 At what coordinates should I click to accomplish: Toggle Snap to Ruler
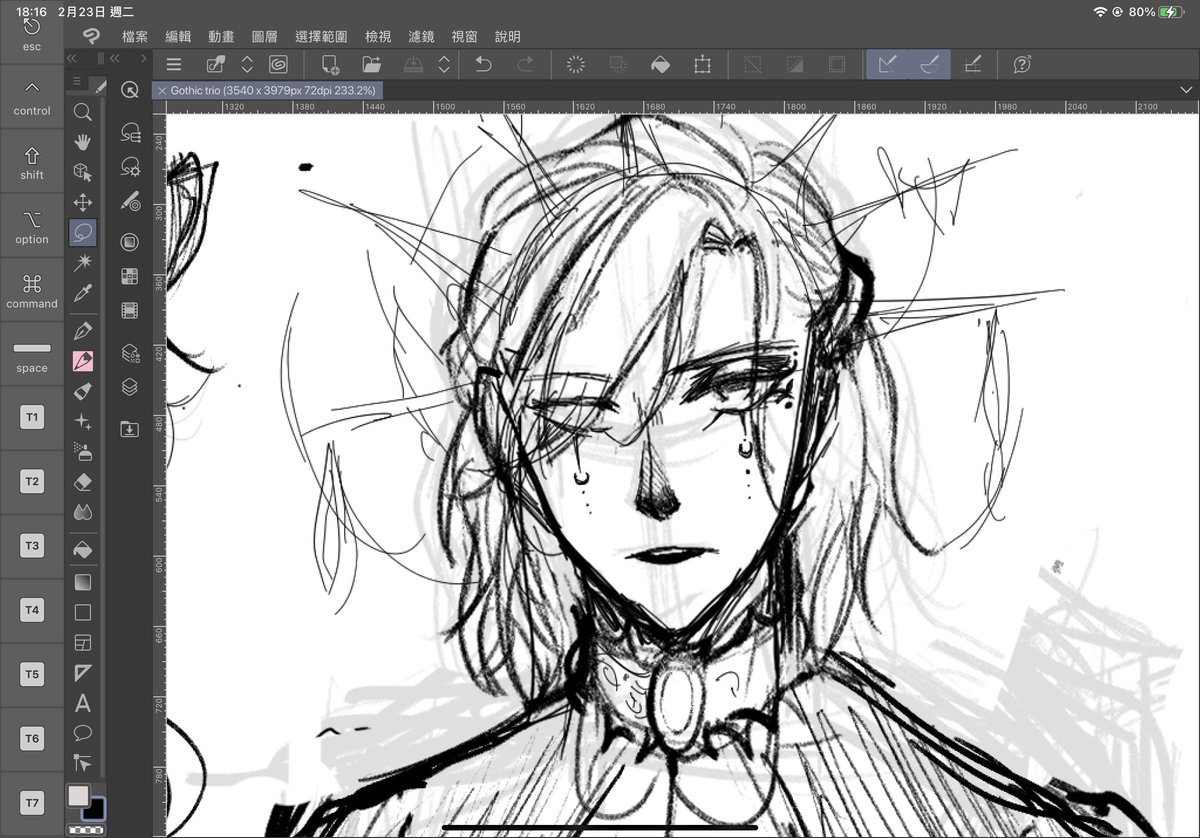pos(886,64)
